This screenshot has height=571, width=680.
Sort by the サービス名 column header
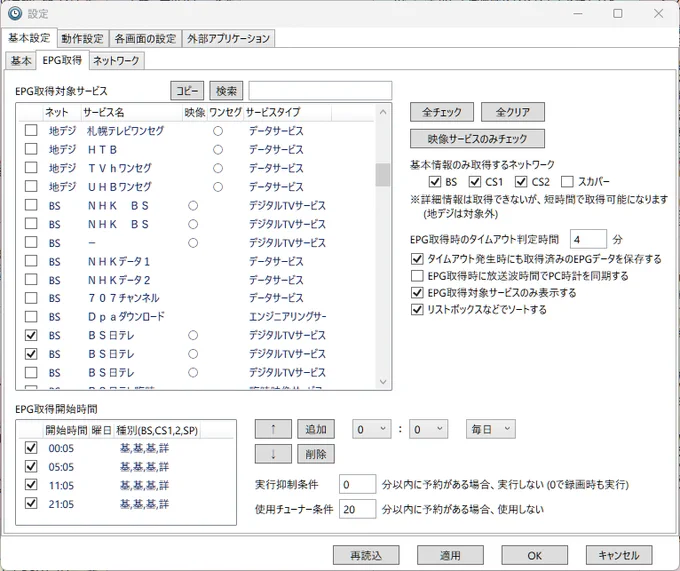(x=131, y=112)
